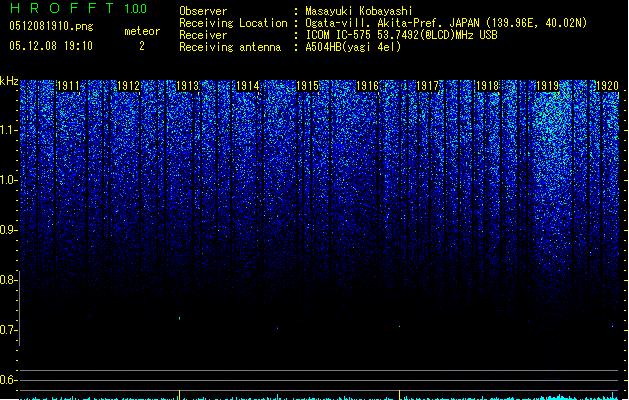Click the 1919 time marker
The height and width of the screenshot is (400, 629).
(x=548, y=86)
